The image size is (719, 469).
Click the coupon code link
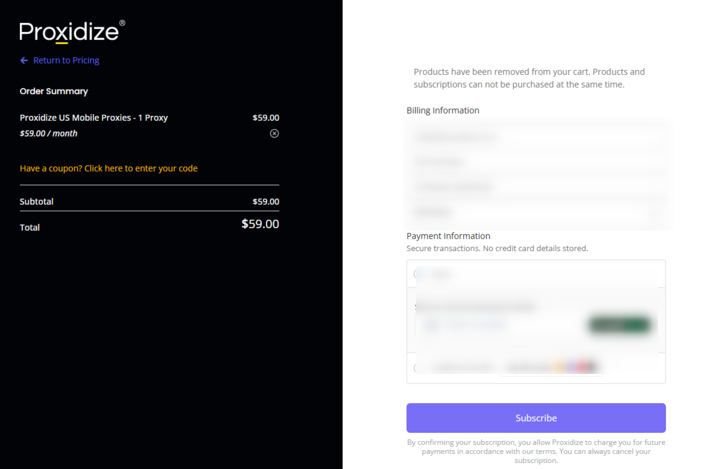tap(109, 168)
